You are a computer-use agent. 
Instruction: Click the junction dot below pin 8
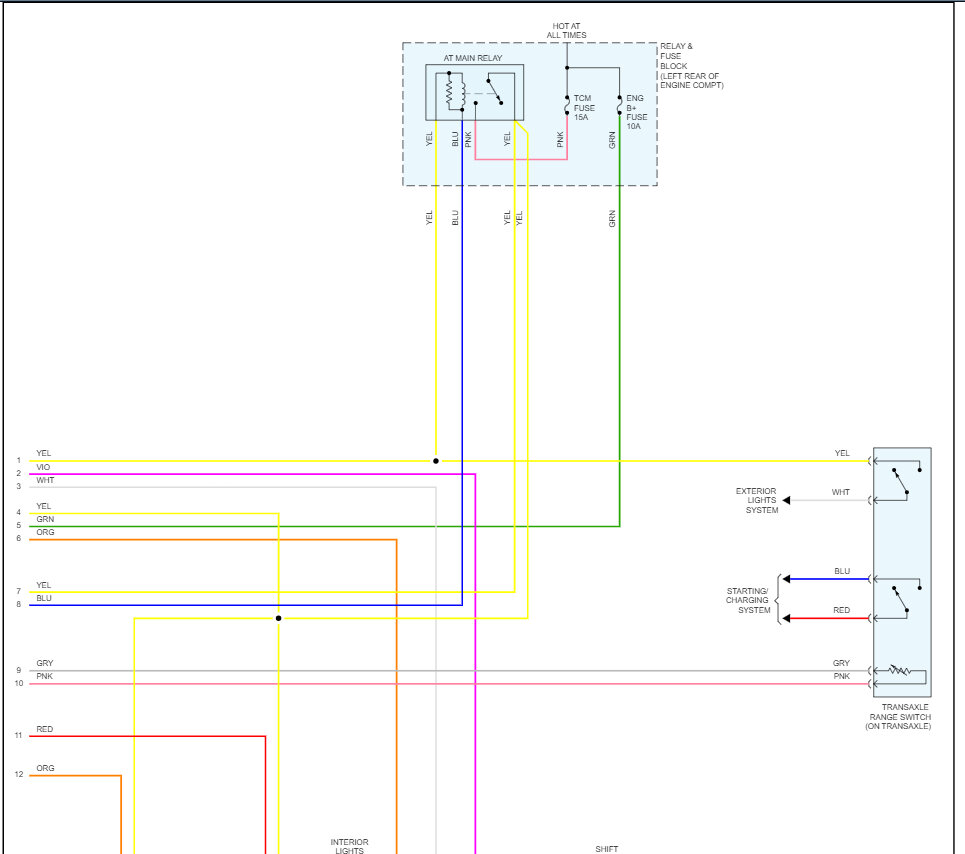278,617
